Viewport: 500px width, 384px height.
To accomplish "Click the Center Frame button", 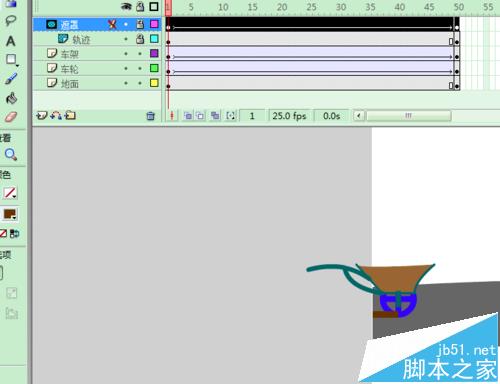I will click(x=172, y=116).
